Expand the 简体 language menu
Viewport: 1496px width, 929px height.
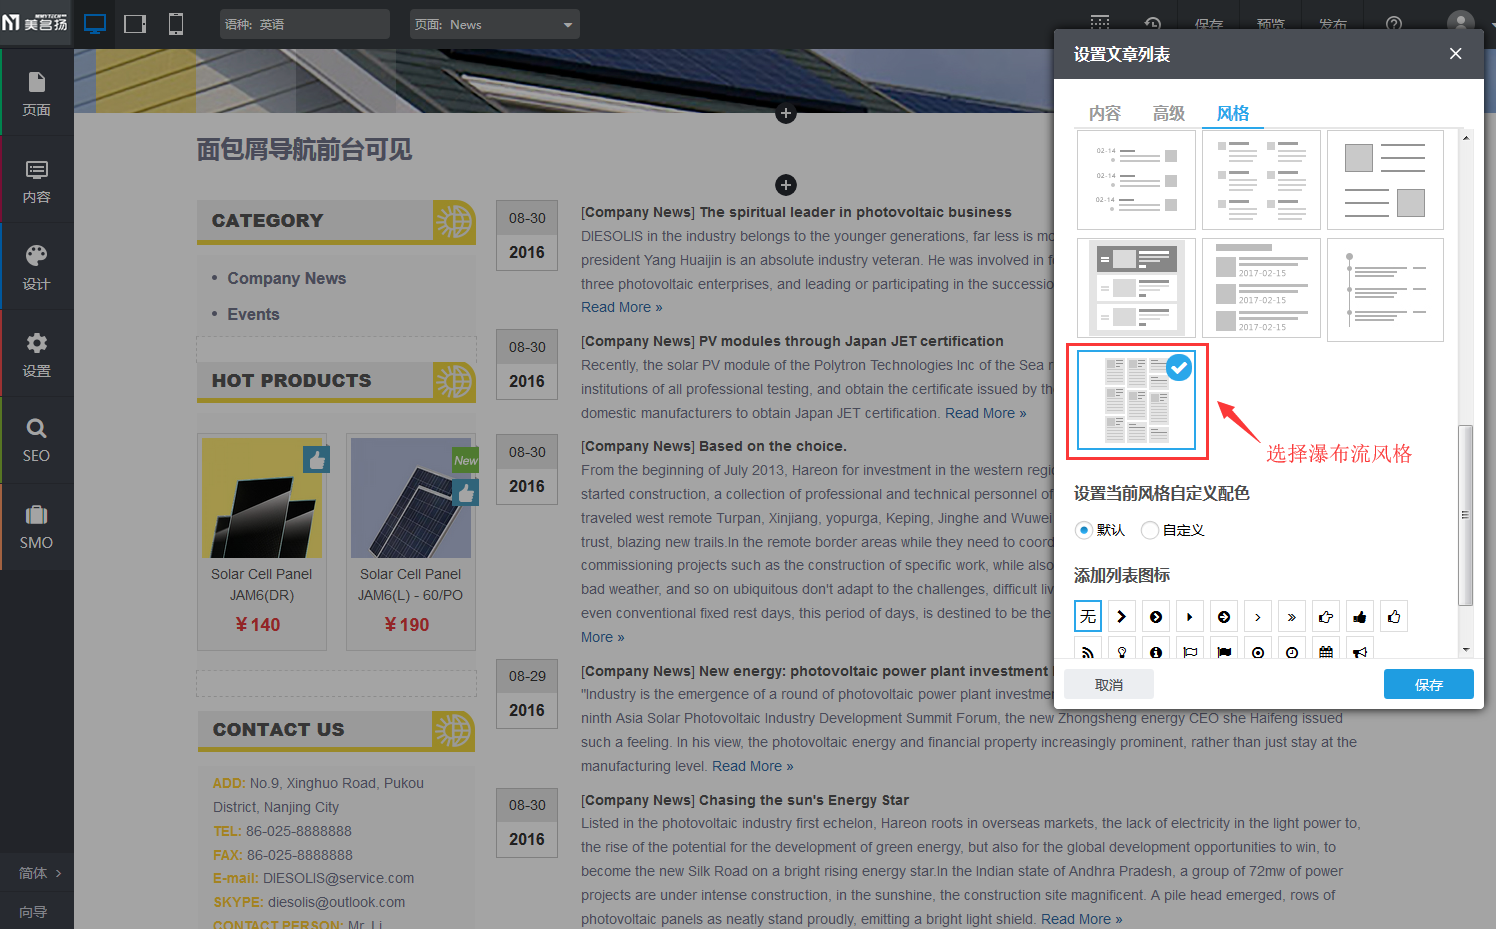pyautogui.click(x=38, y=873)
